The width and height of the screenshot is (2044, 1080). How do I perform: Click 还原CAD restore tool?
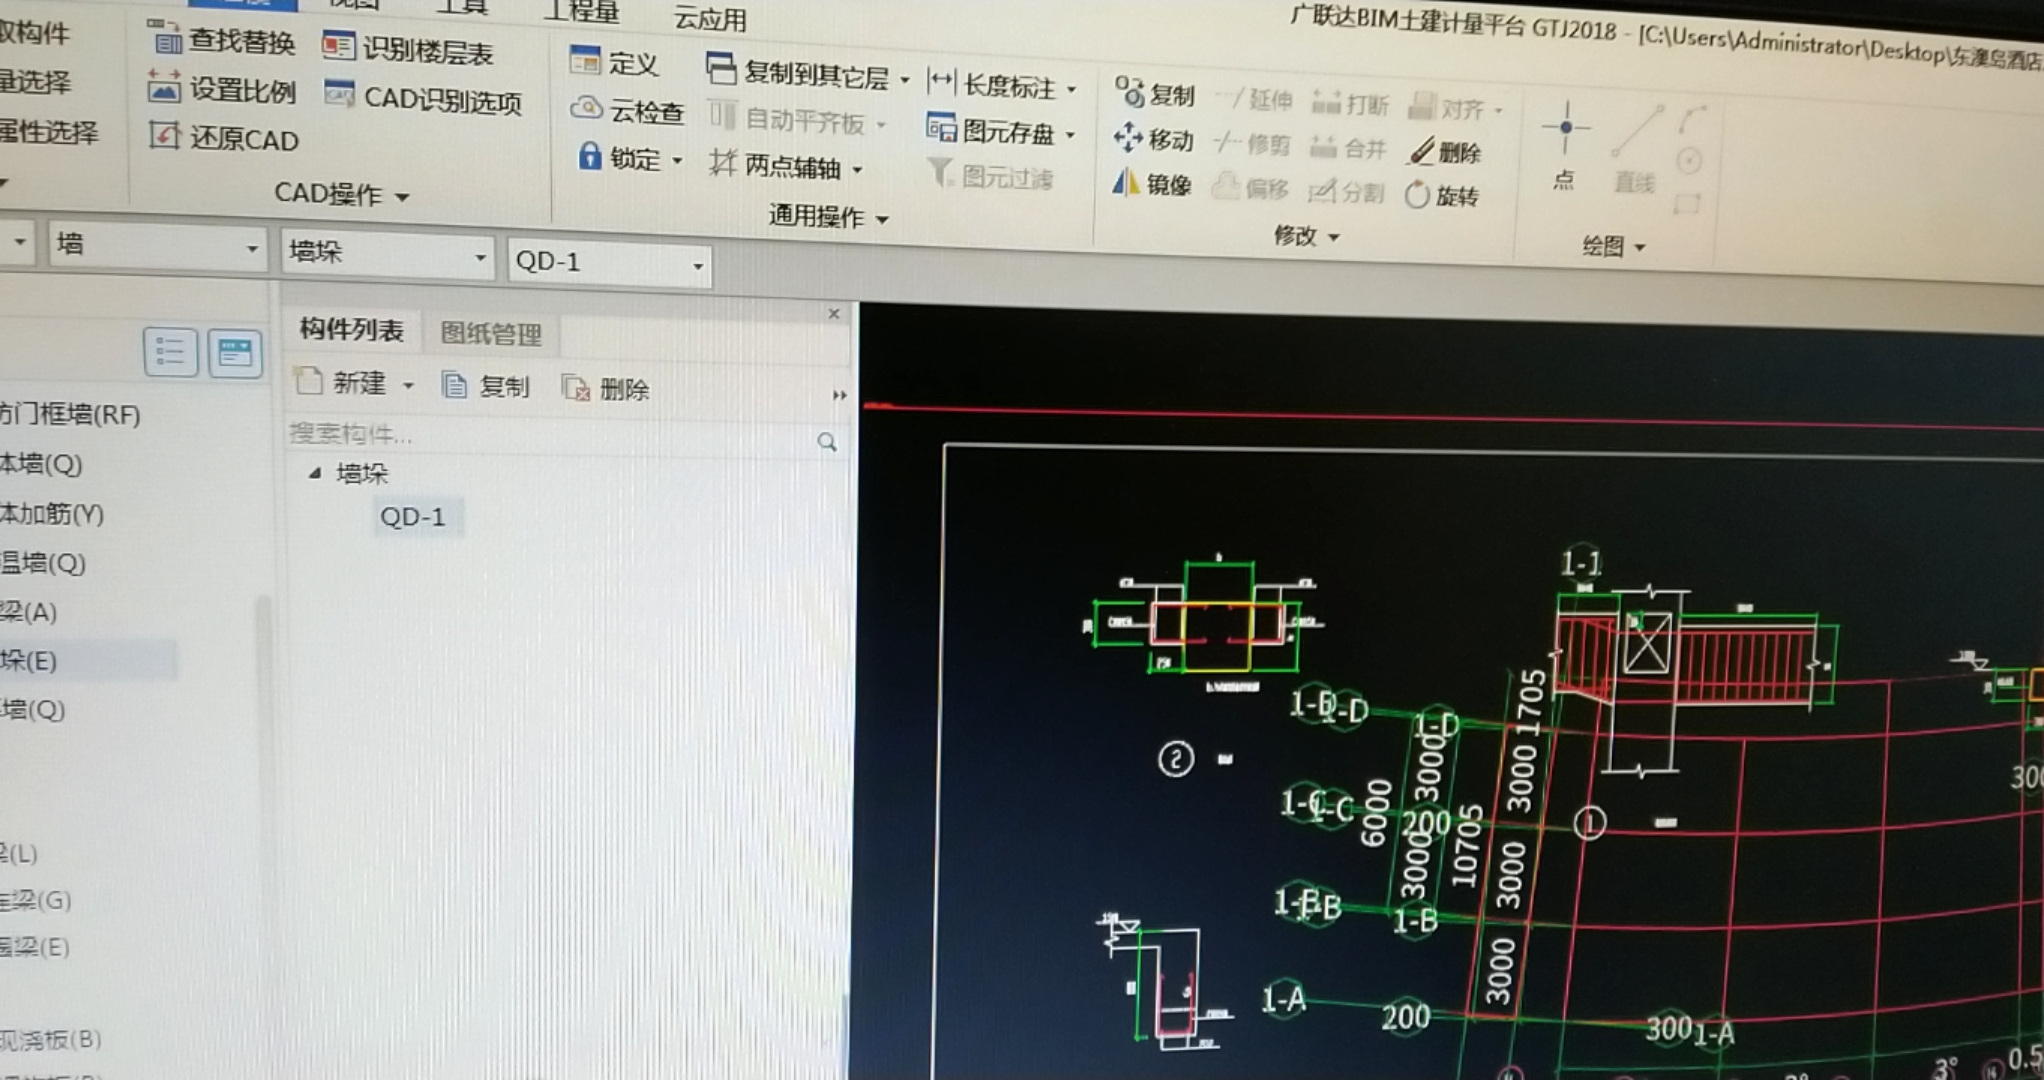224,138
